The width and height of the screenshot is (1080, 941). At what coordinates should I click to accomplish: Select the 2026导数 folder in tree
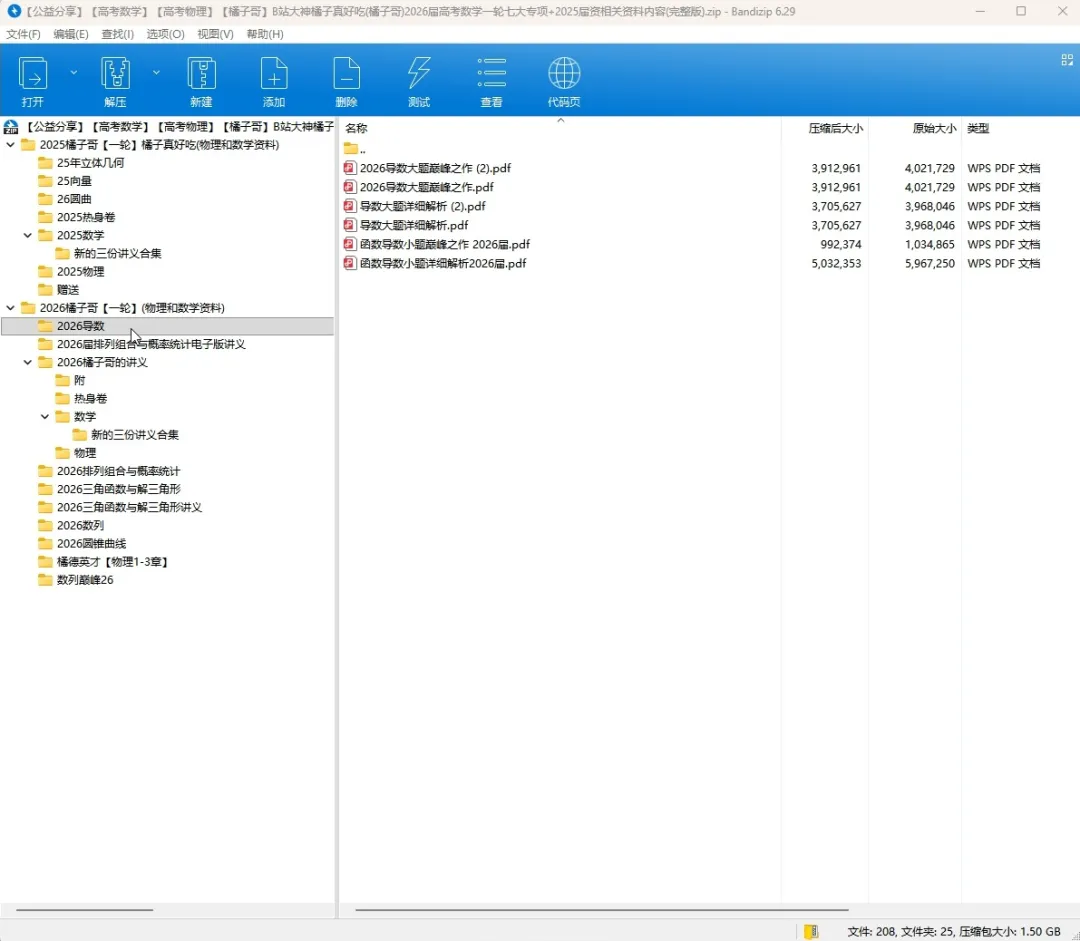[168, 326]
